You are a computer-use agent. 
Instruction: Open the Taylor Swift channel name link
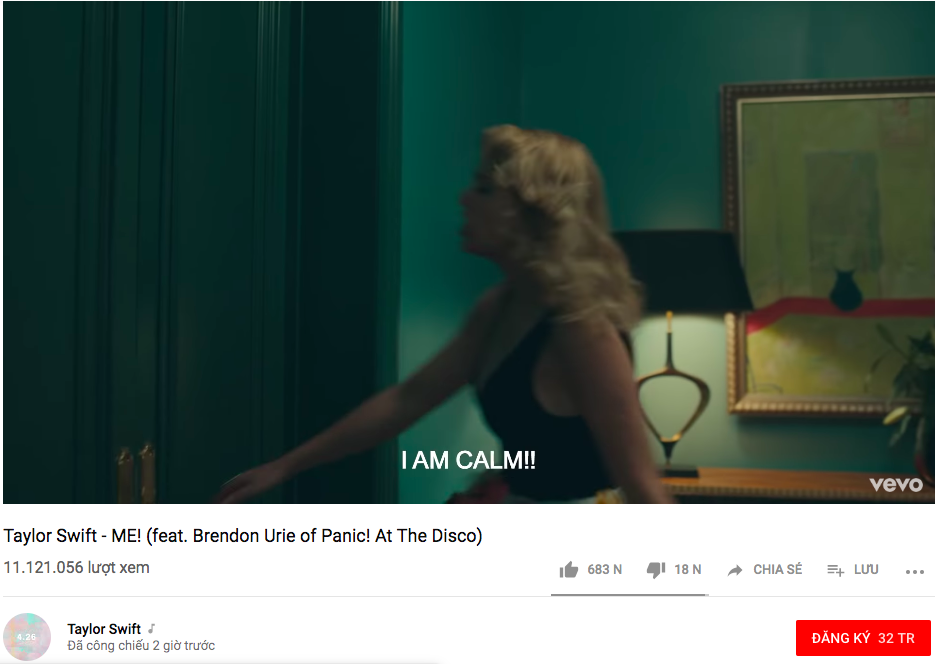(104, 629)
